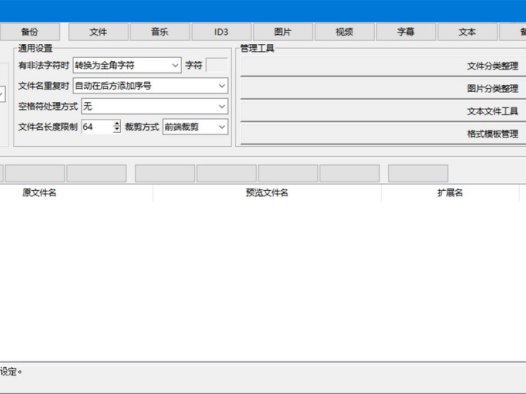Expand the 有非法字符时 dropdown
Viewport: 526px width, 394px height.
tap(127, 65)
